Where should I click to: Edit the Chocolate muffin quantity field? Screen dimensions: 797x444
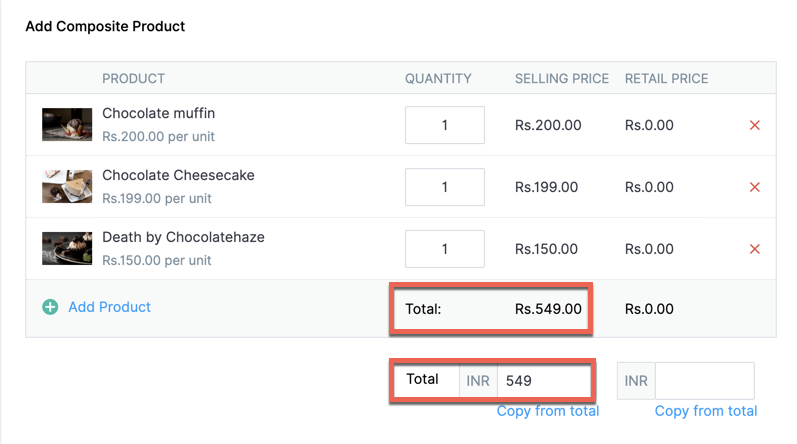(444, 125)
